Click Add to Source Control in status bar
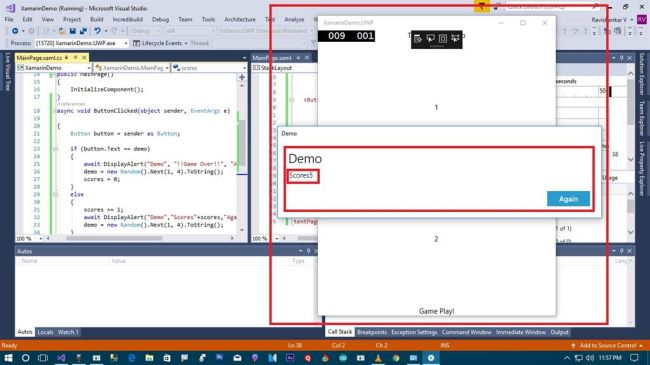Screen dimensions: 650x365 pos(607,345)
